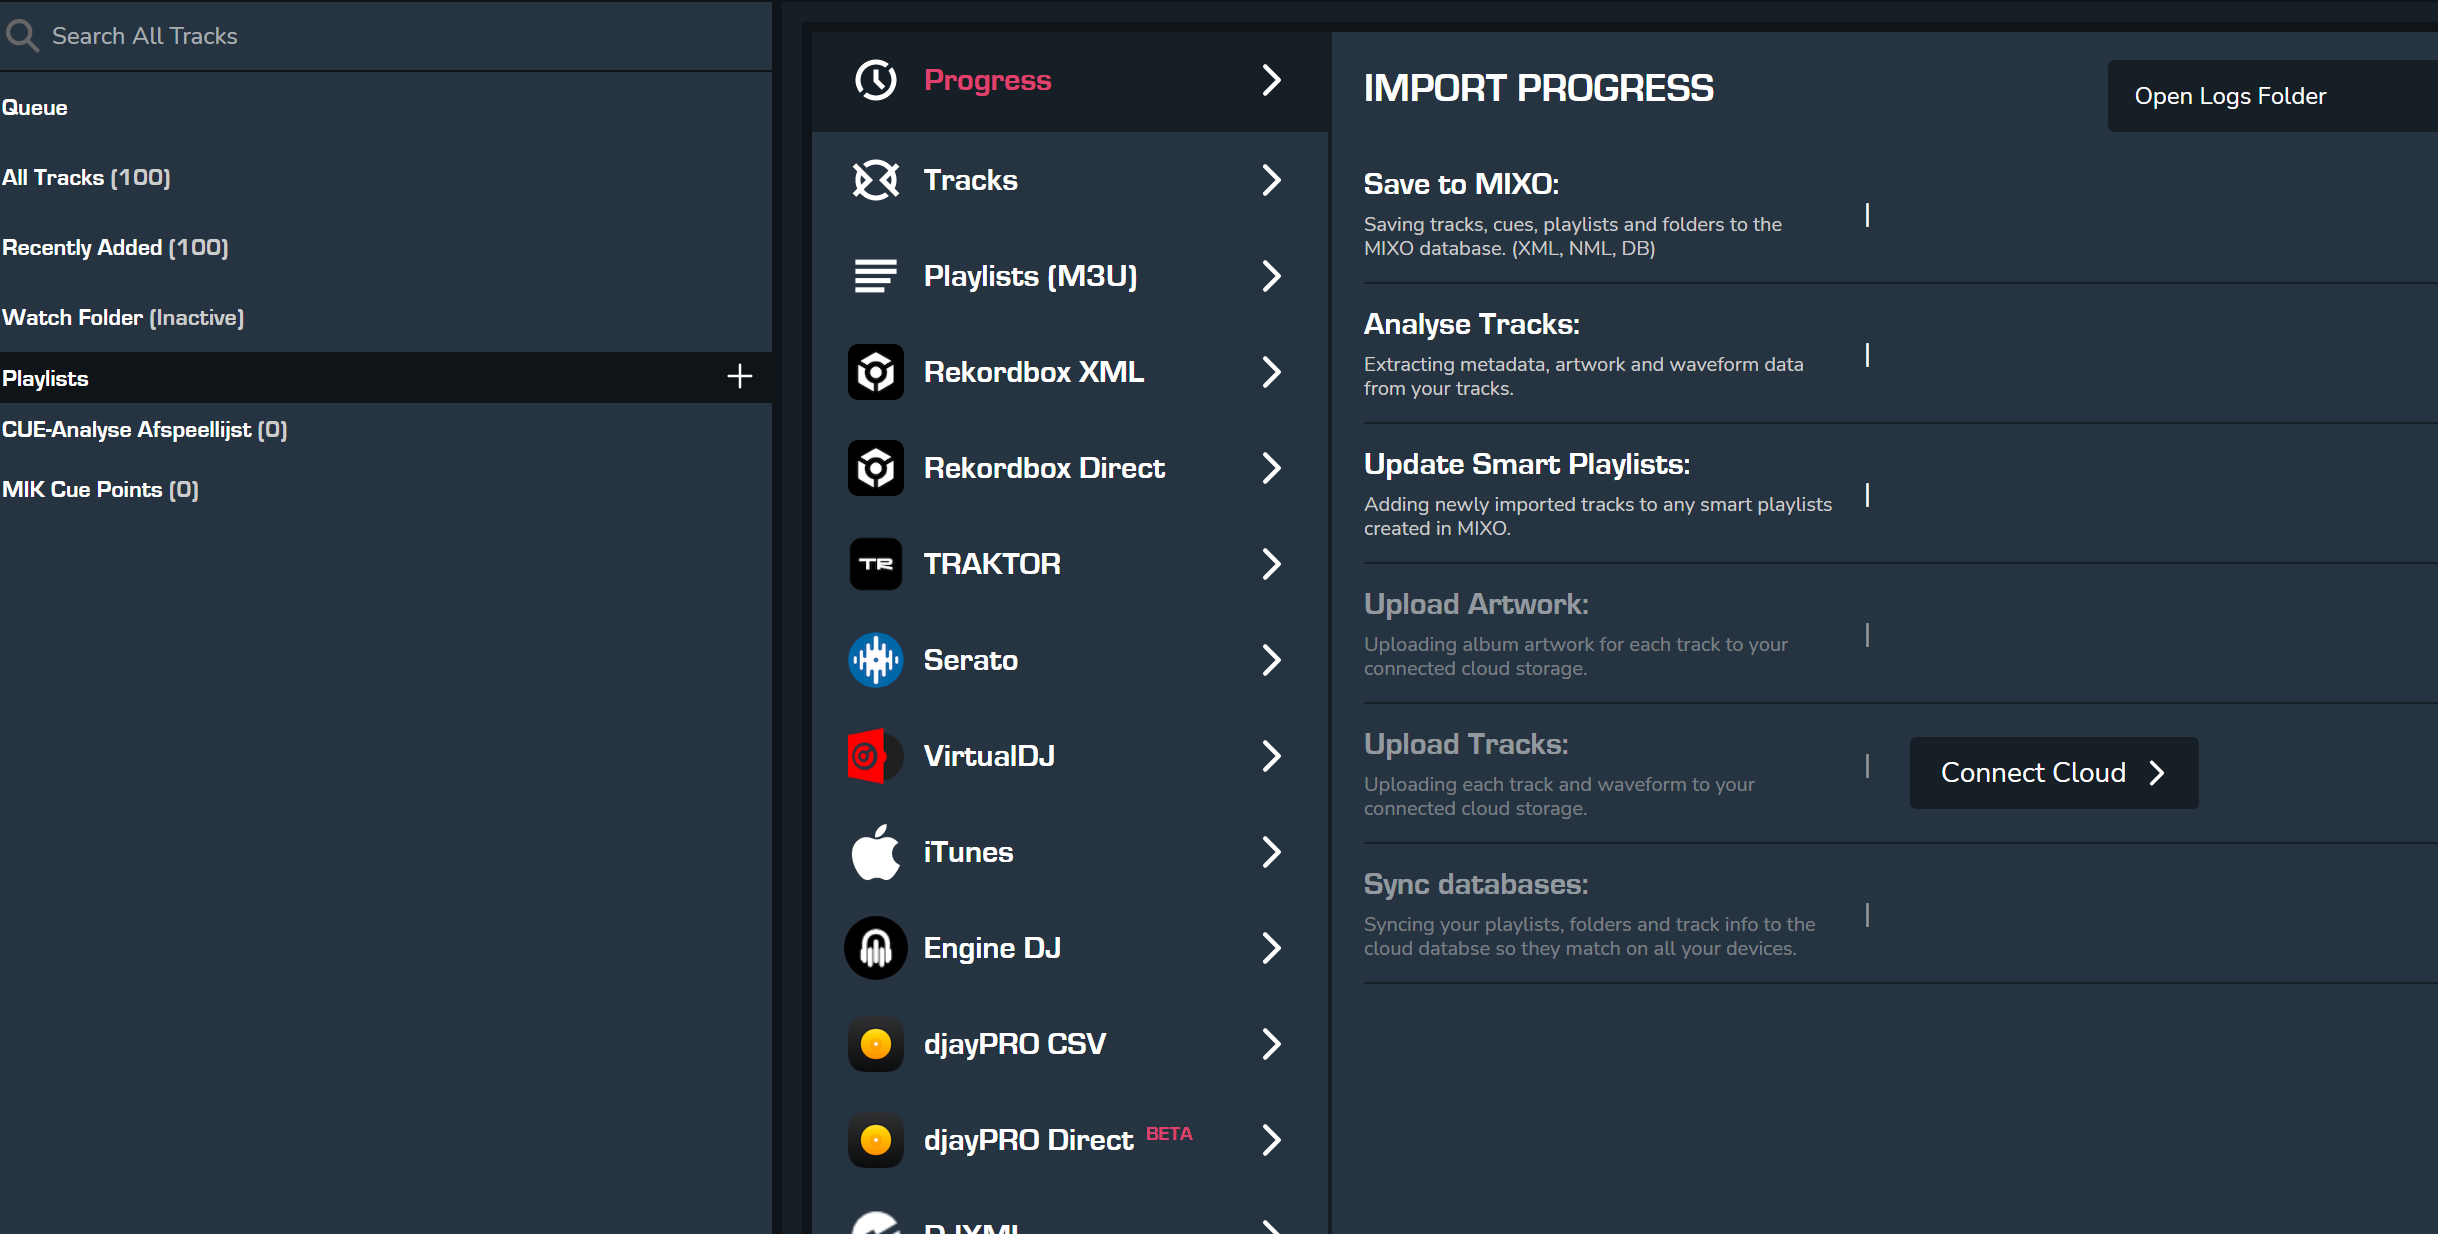Click the Serato waveform icon

pyautogui.click(x=875, y=660)
